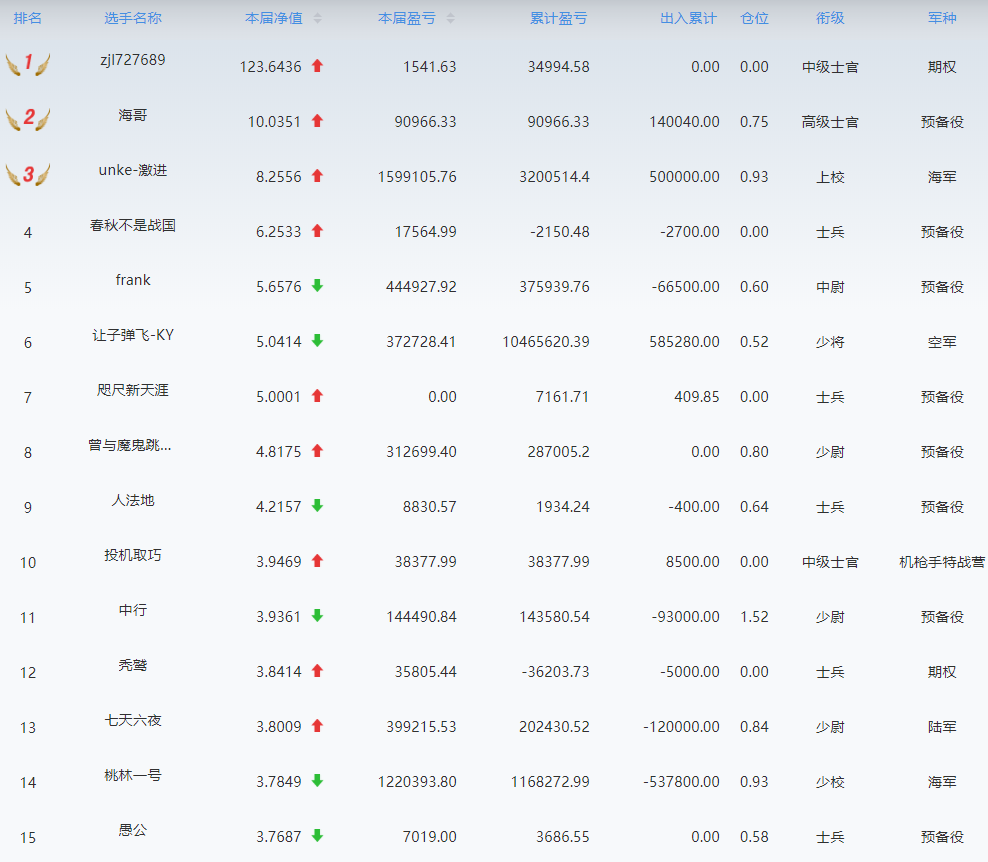Open player 桃林一号
This screenshot has height=862, width=988.
pos(133,775)
